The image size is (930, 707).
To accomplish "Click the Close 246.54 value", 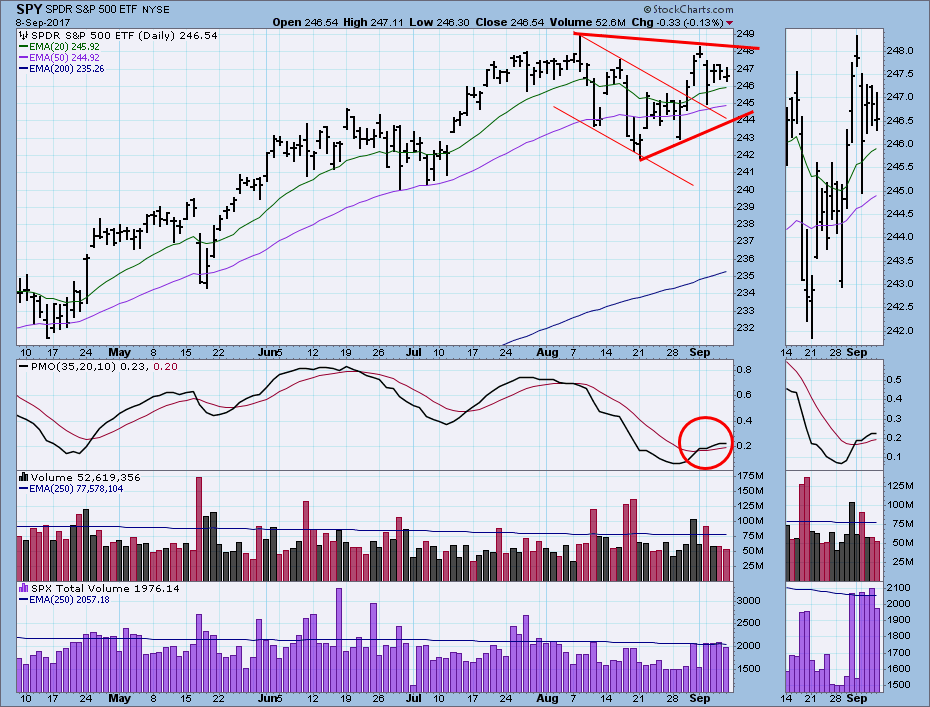I will tap(510, 23).
